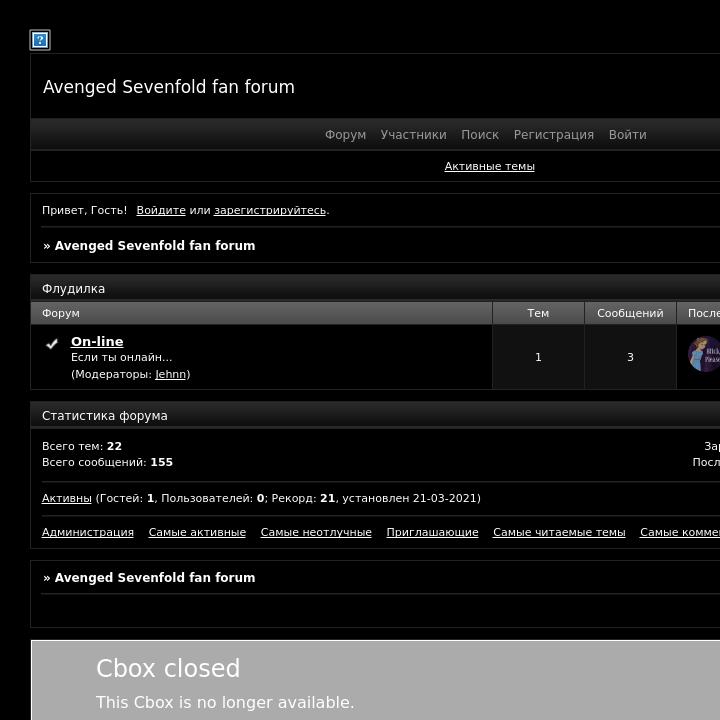Click the Всего тем: 22 text

point(82,446)
